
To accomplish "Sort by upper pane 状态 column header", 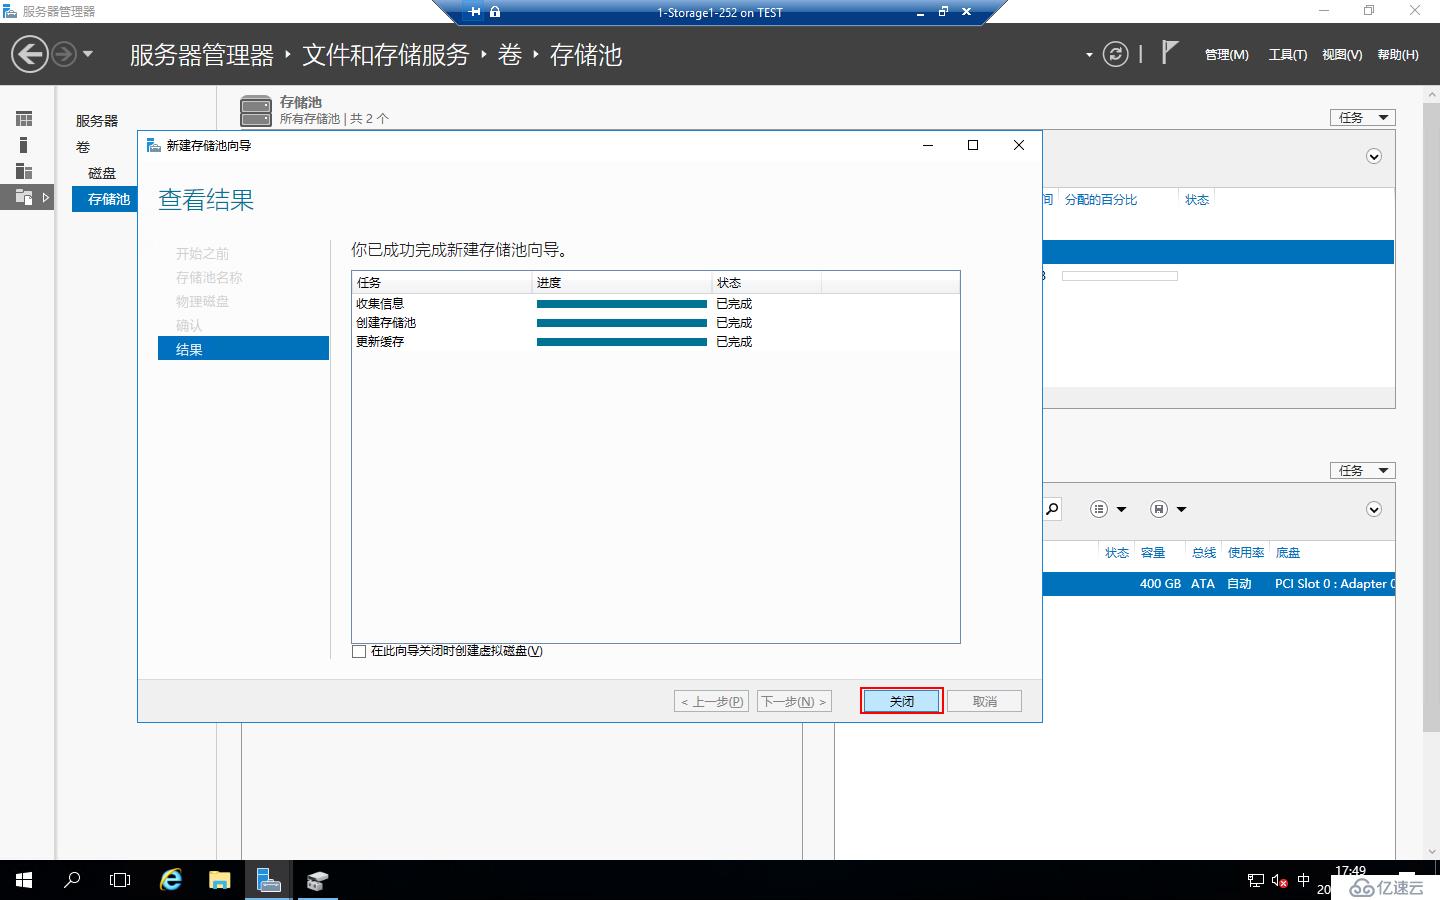I will [1197, 200].
